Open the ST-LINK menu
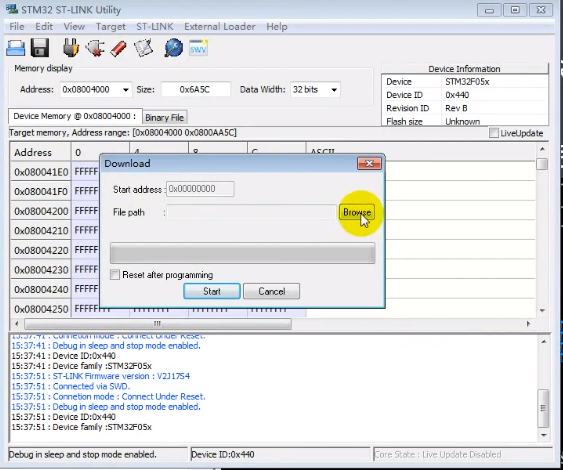 coord(155,27)
